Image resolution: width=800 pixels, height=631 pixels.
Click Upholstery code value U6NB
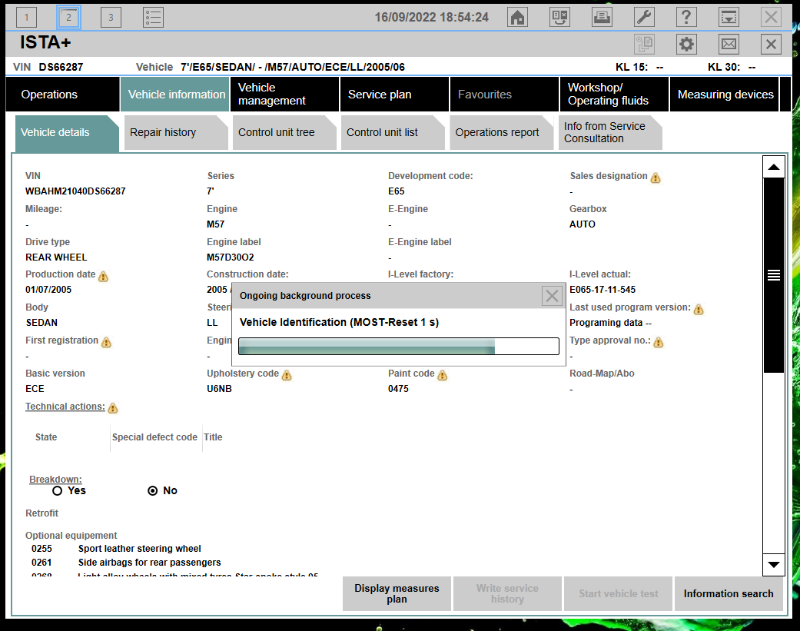pyautogui.click(x=219, y=389)
